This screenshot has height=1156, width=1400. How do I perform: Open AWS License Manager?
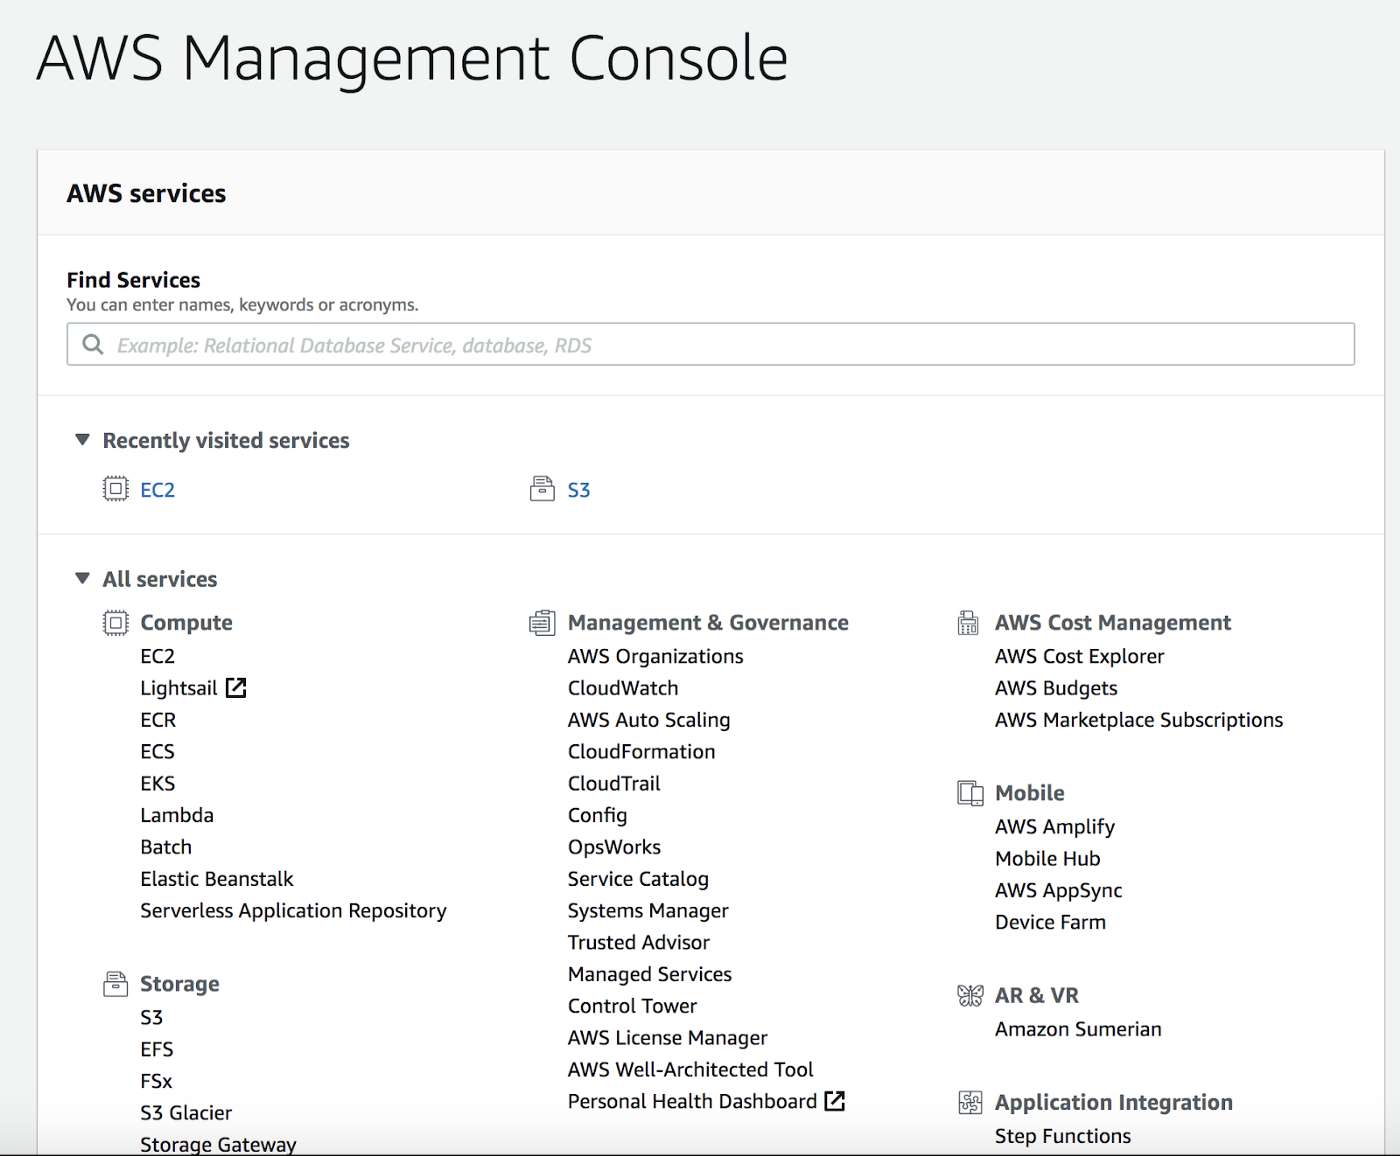click(668, 1038)
